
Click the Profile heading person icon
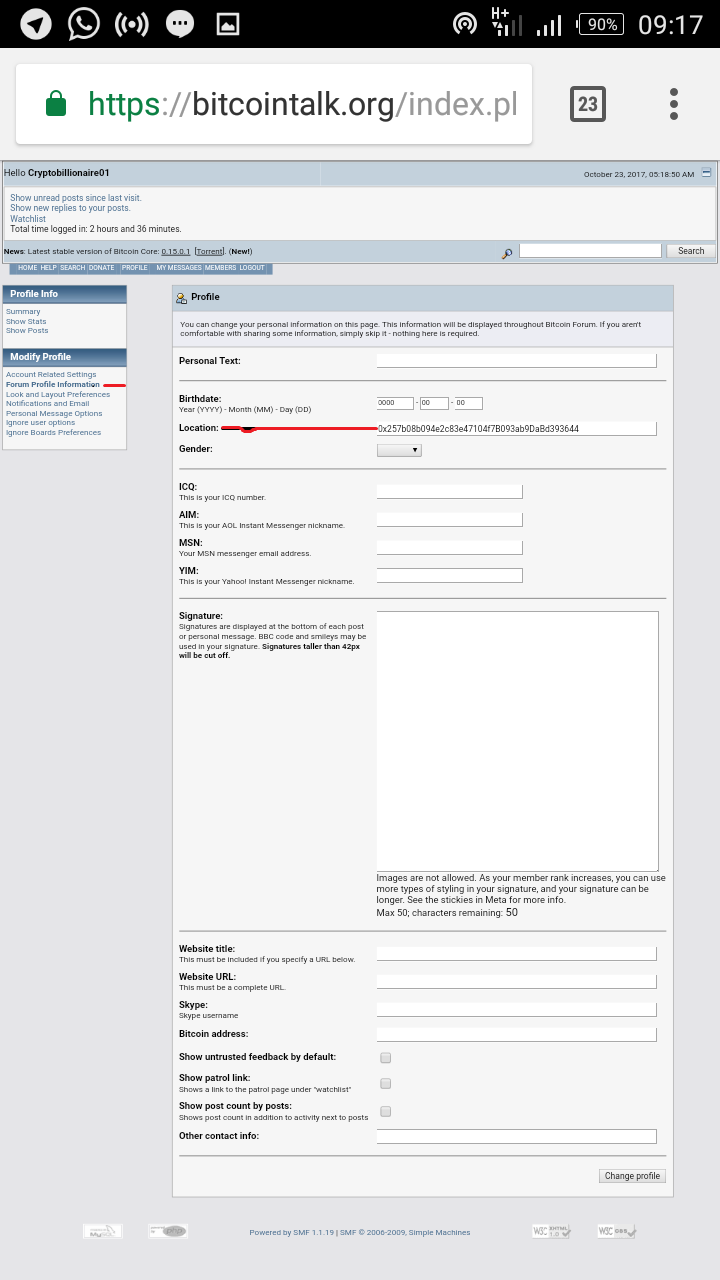tap(181, 298)
